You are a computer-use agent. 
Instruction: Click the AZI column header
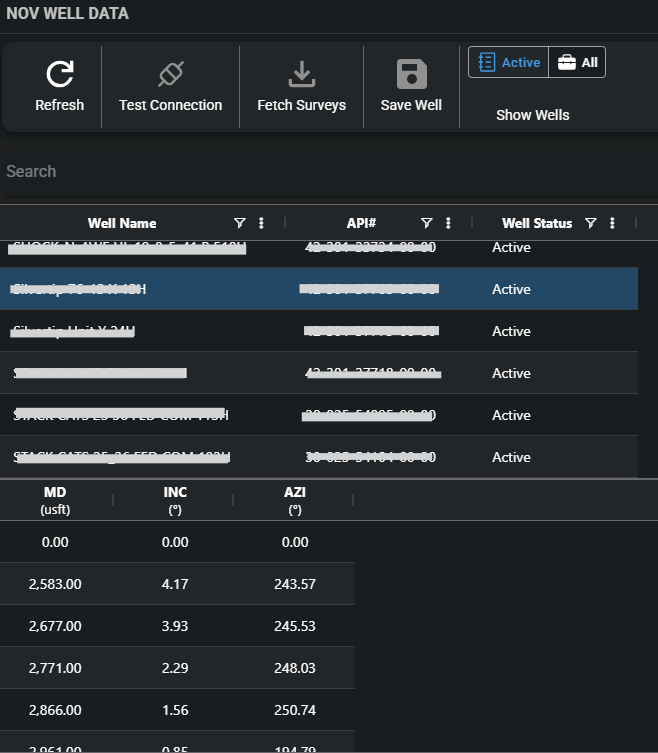[x=295, y=500]
